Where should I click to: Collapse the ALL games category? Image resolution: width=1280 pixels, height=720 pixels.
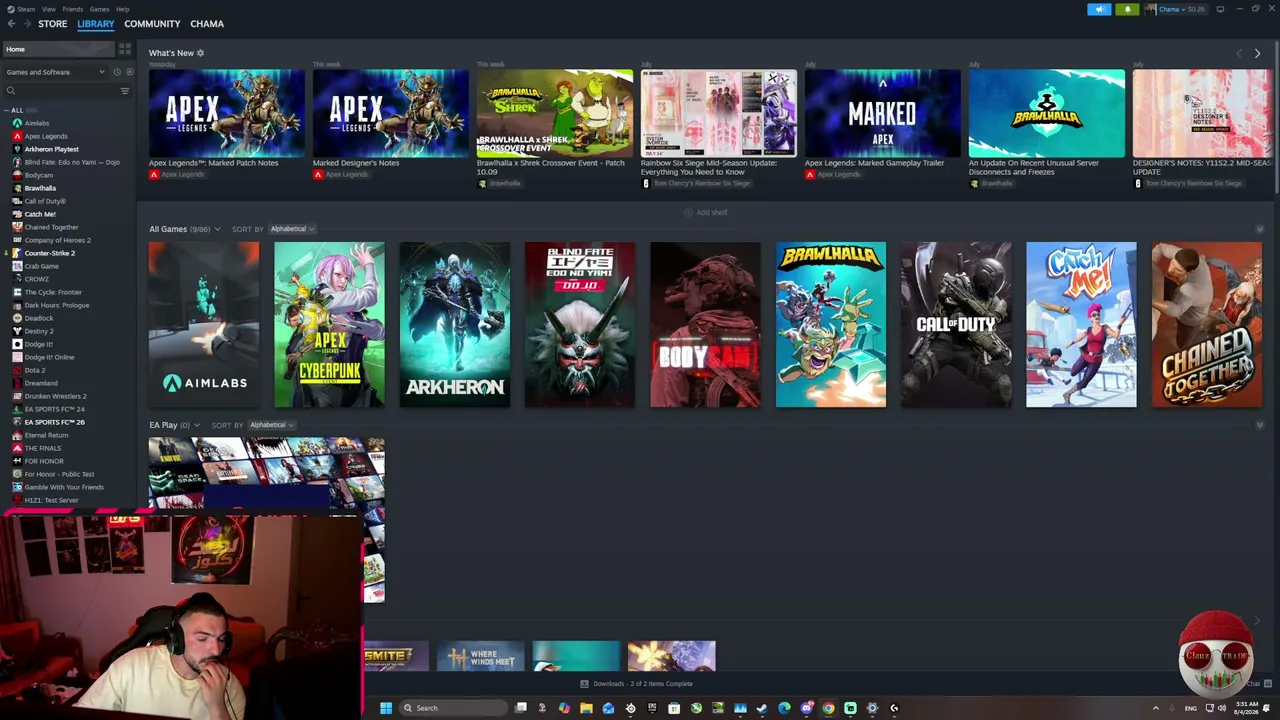pyautogui.click(x=7, y=110)
